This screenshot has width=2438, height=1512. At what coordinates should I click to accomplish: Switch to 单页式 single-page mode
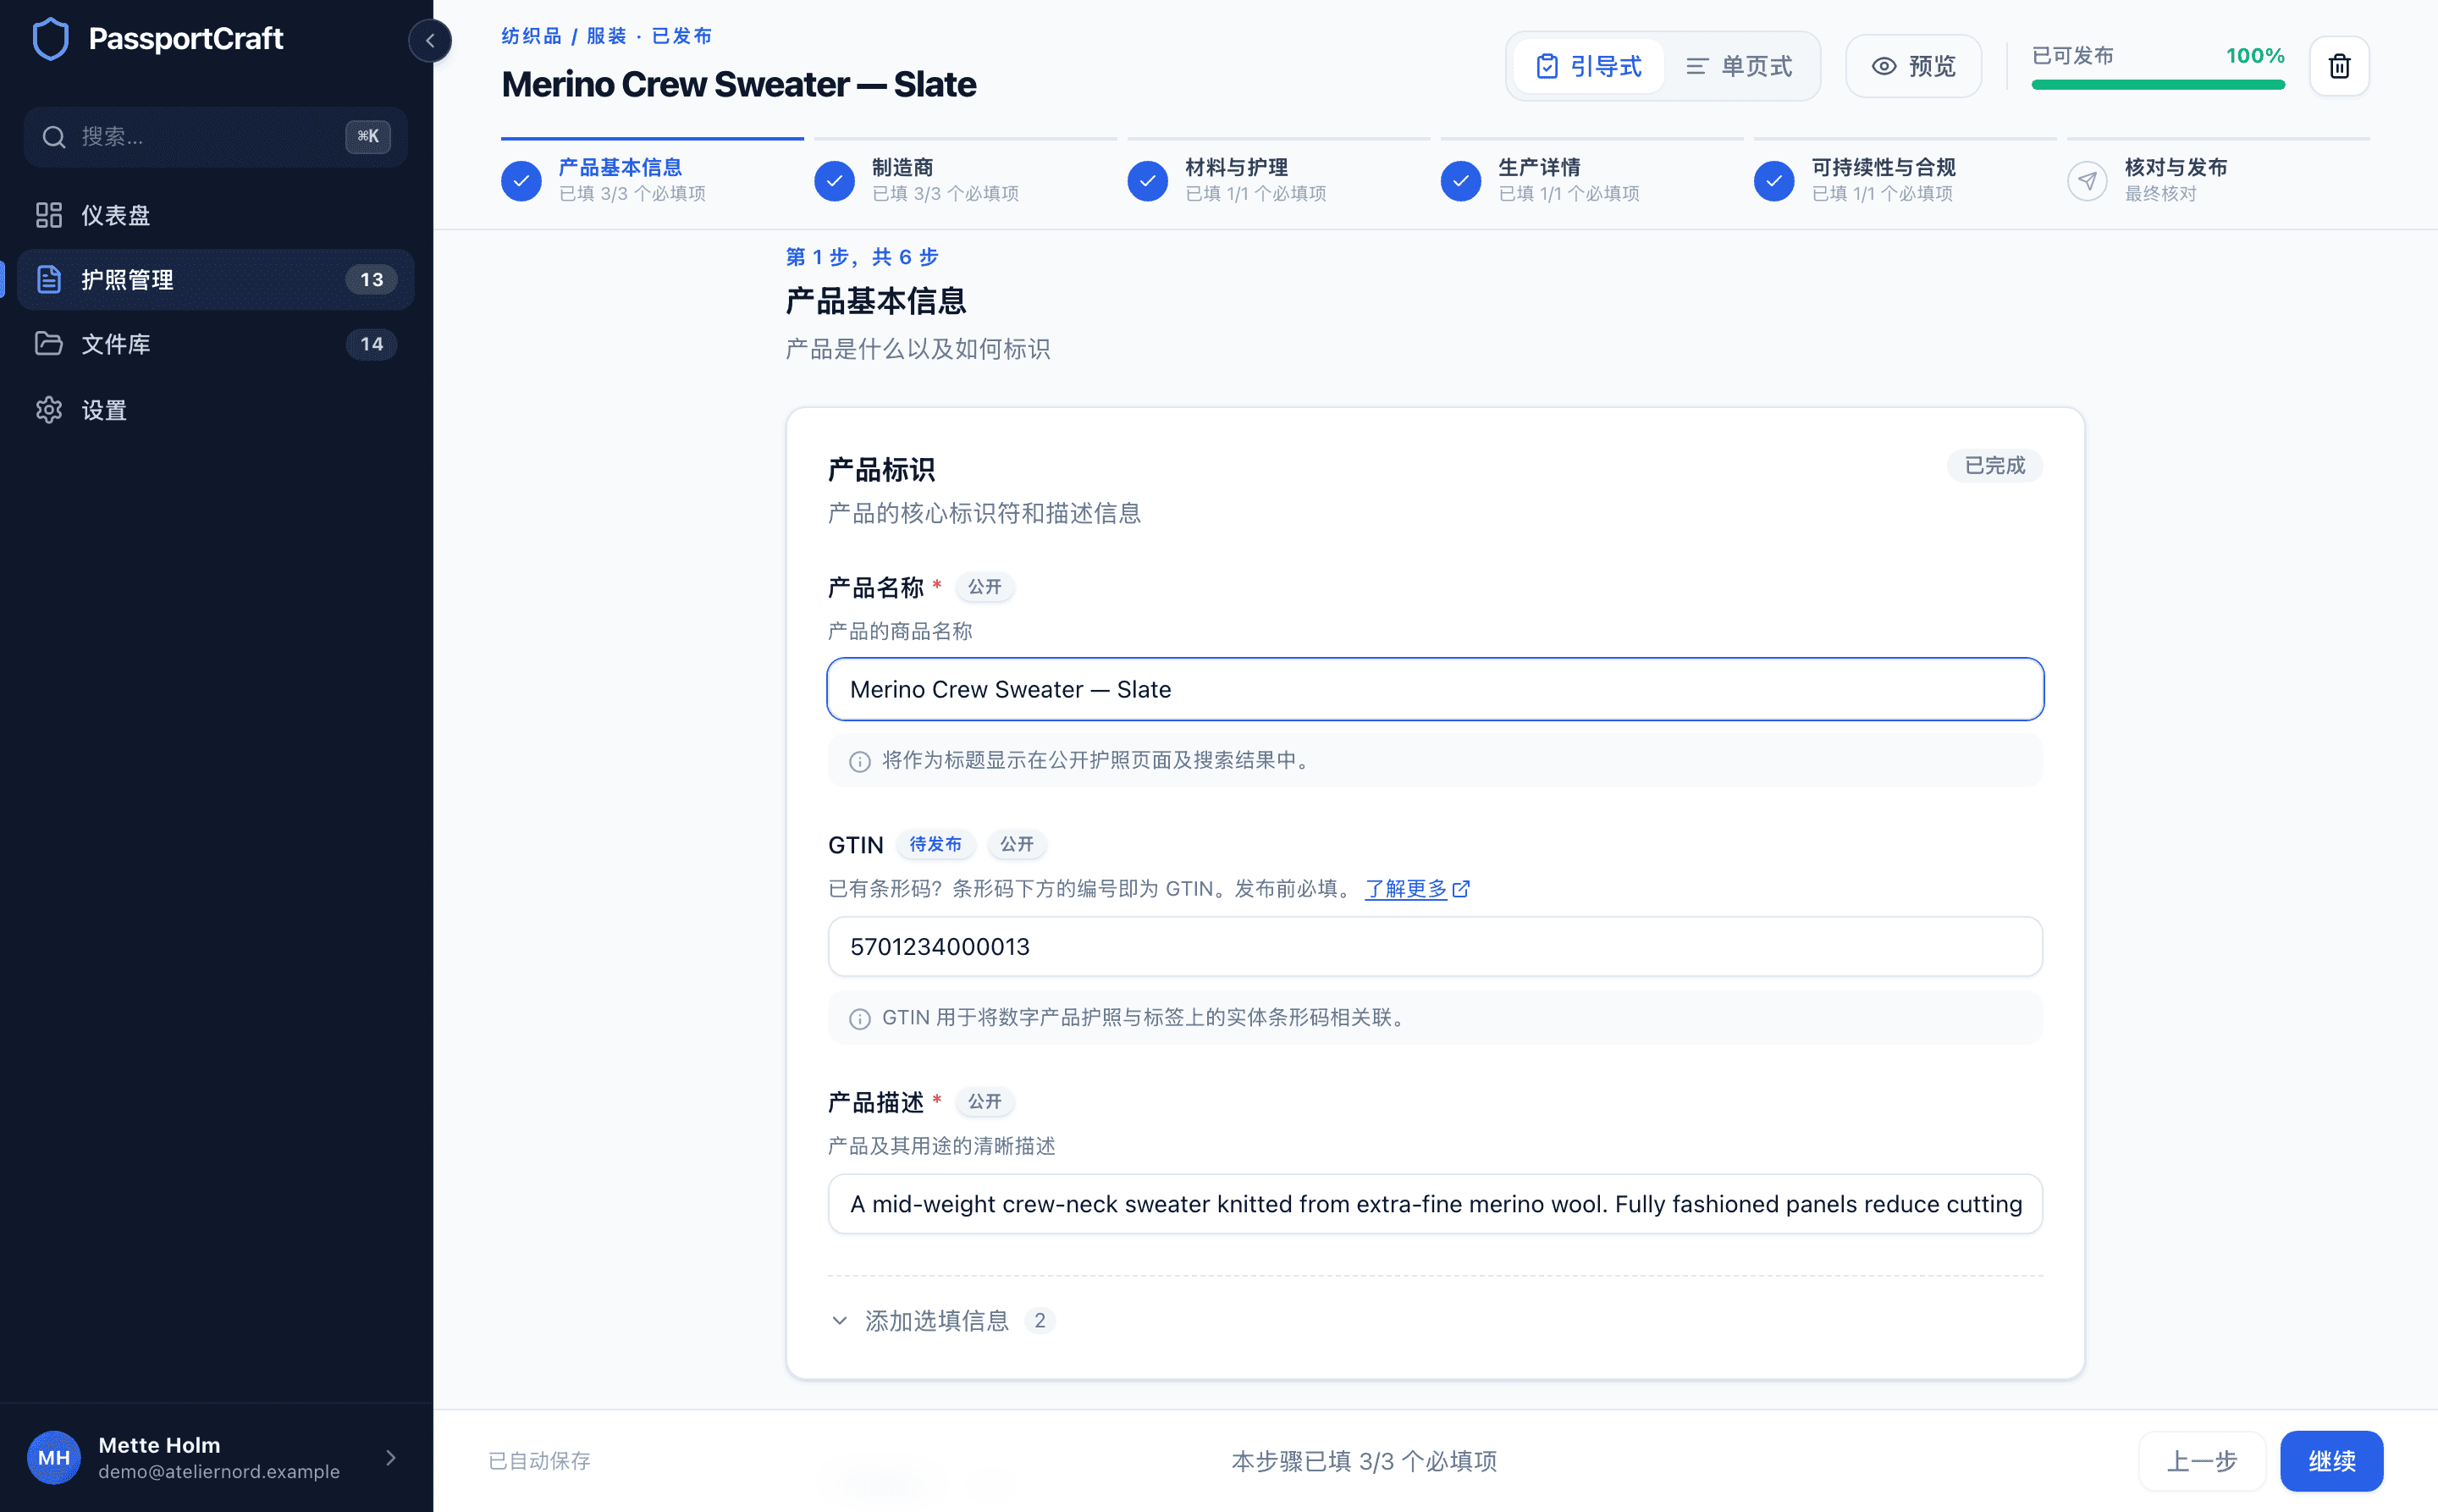pos(1740,66)
